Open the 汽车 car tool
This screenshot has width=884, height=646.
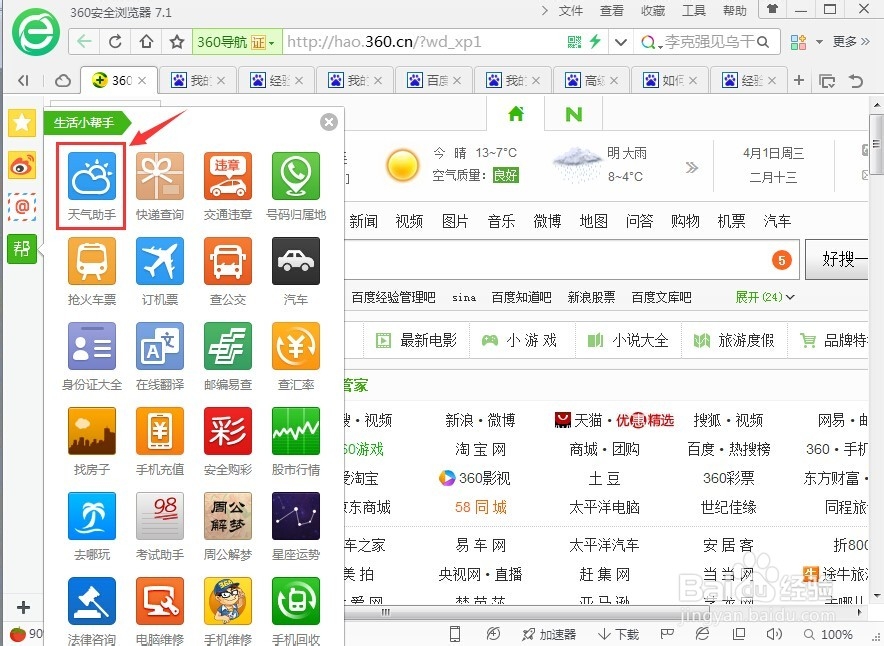coord(296,271)
